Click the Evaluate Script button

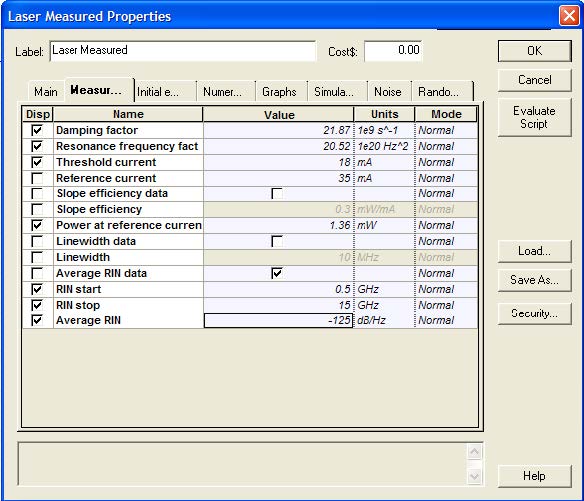click(x=534, y=117)
